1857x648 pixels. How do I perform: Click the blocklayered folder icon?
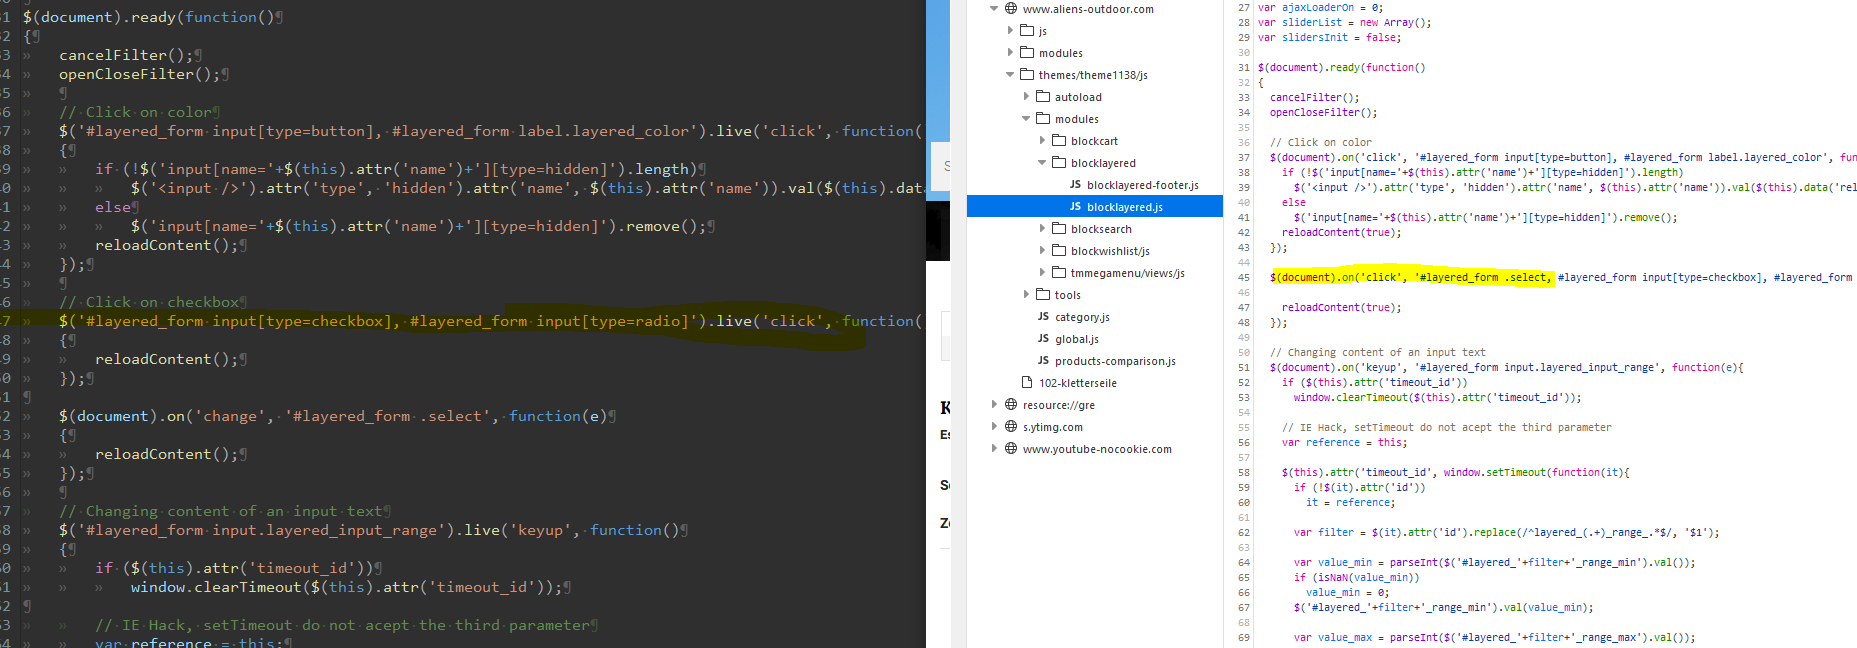click(1059, 163)
